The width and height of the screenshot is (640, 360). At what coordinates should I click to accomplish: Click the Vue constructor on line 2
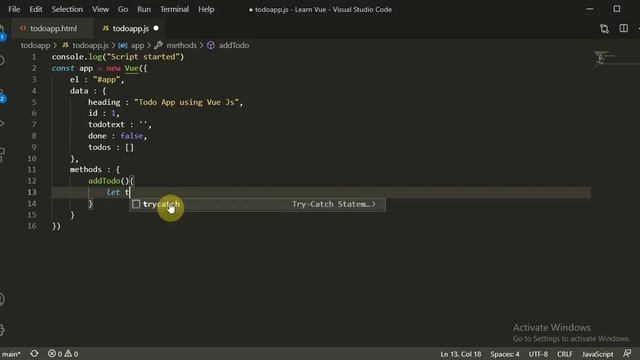coord(131,68)
